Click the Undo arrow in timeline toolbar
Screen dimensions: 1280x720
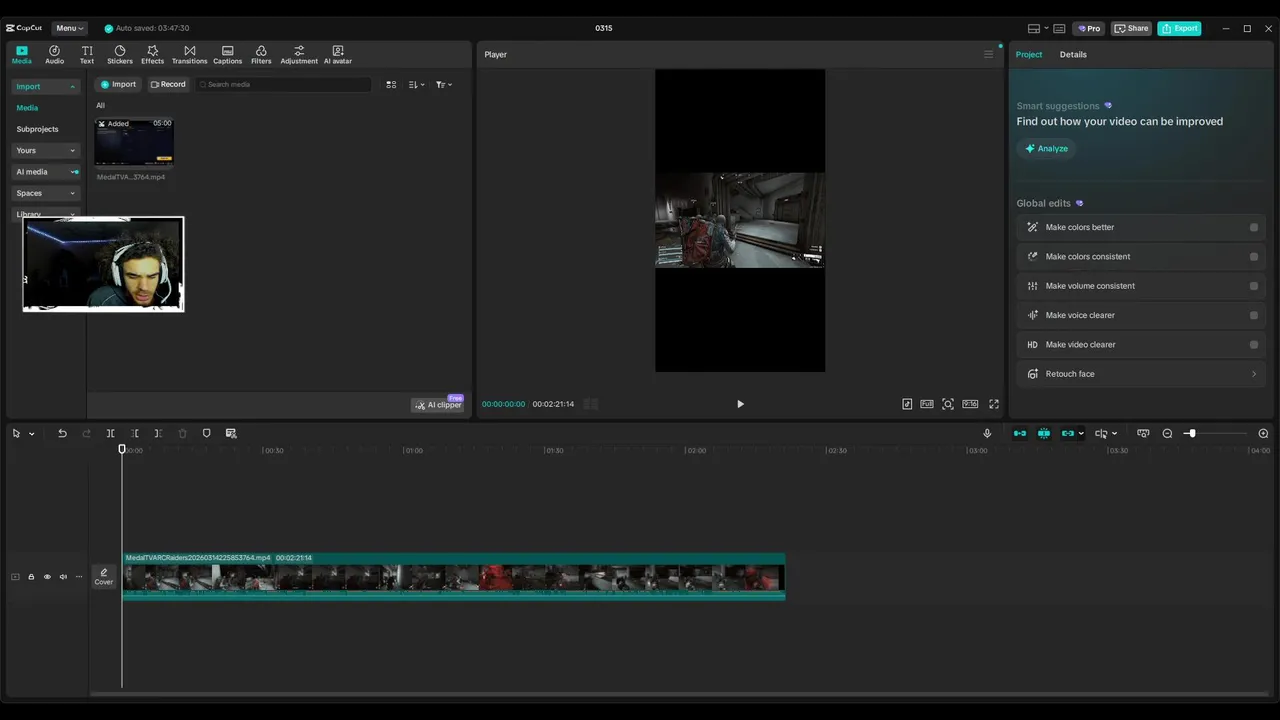62,433
